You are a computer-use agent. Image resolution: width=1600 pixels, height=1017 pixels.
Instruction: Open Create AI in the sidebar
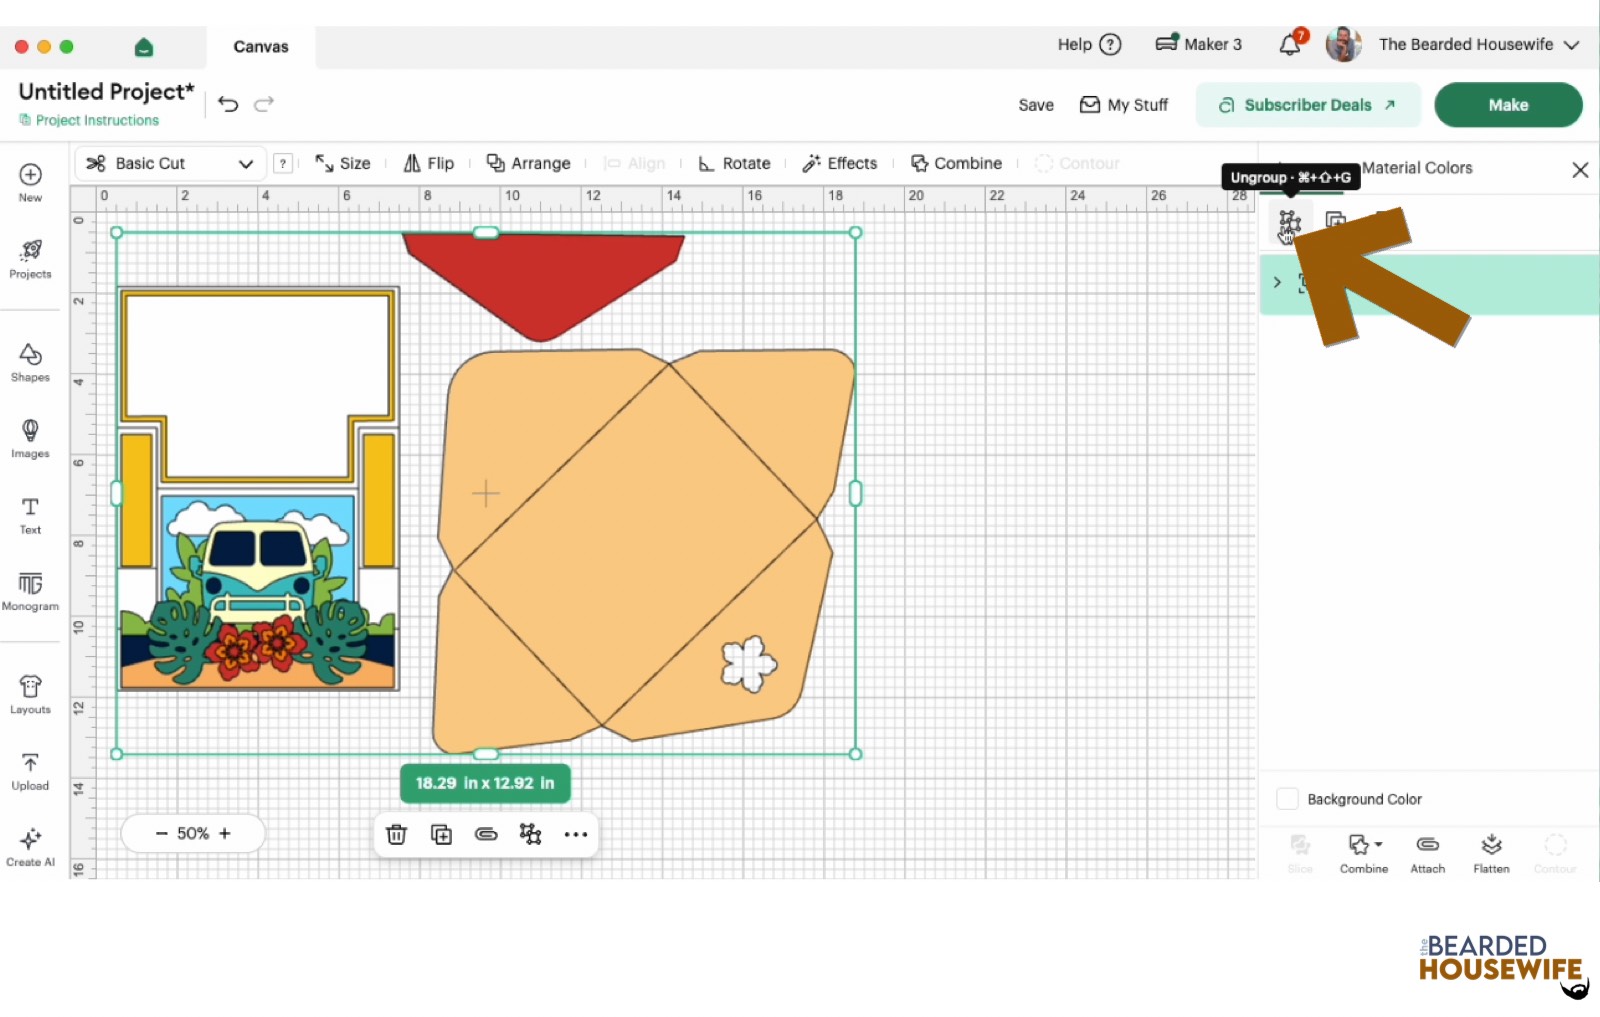pyautogui.click(x=30, y=847)
